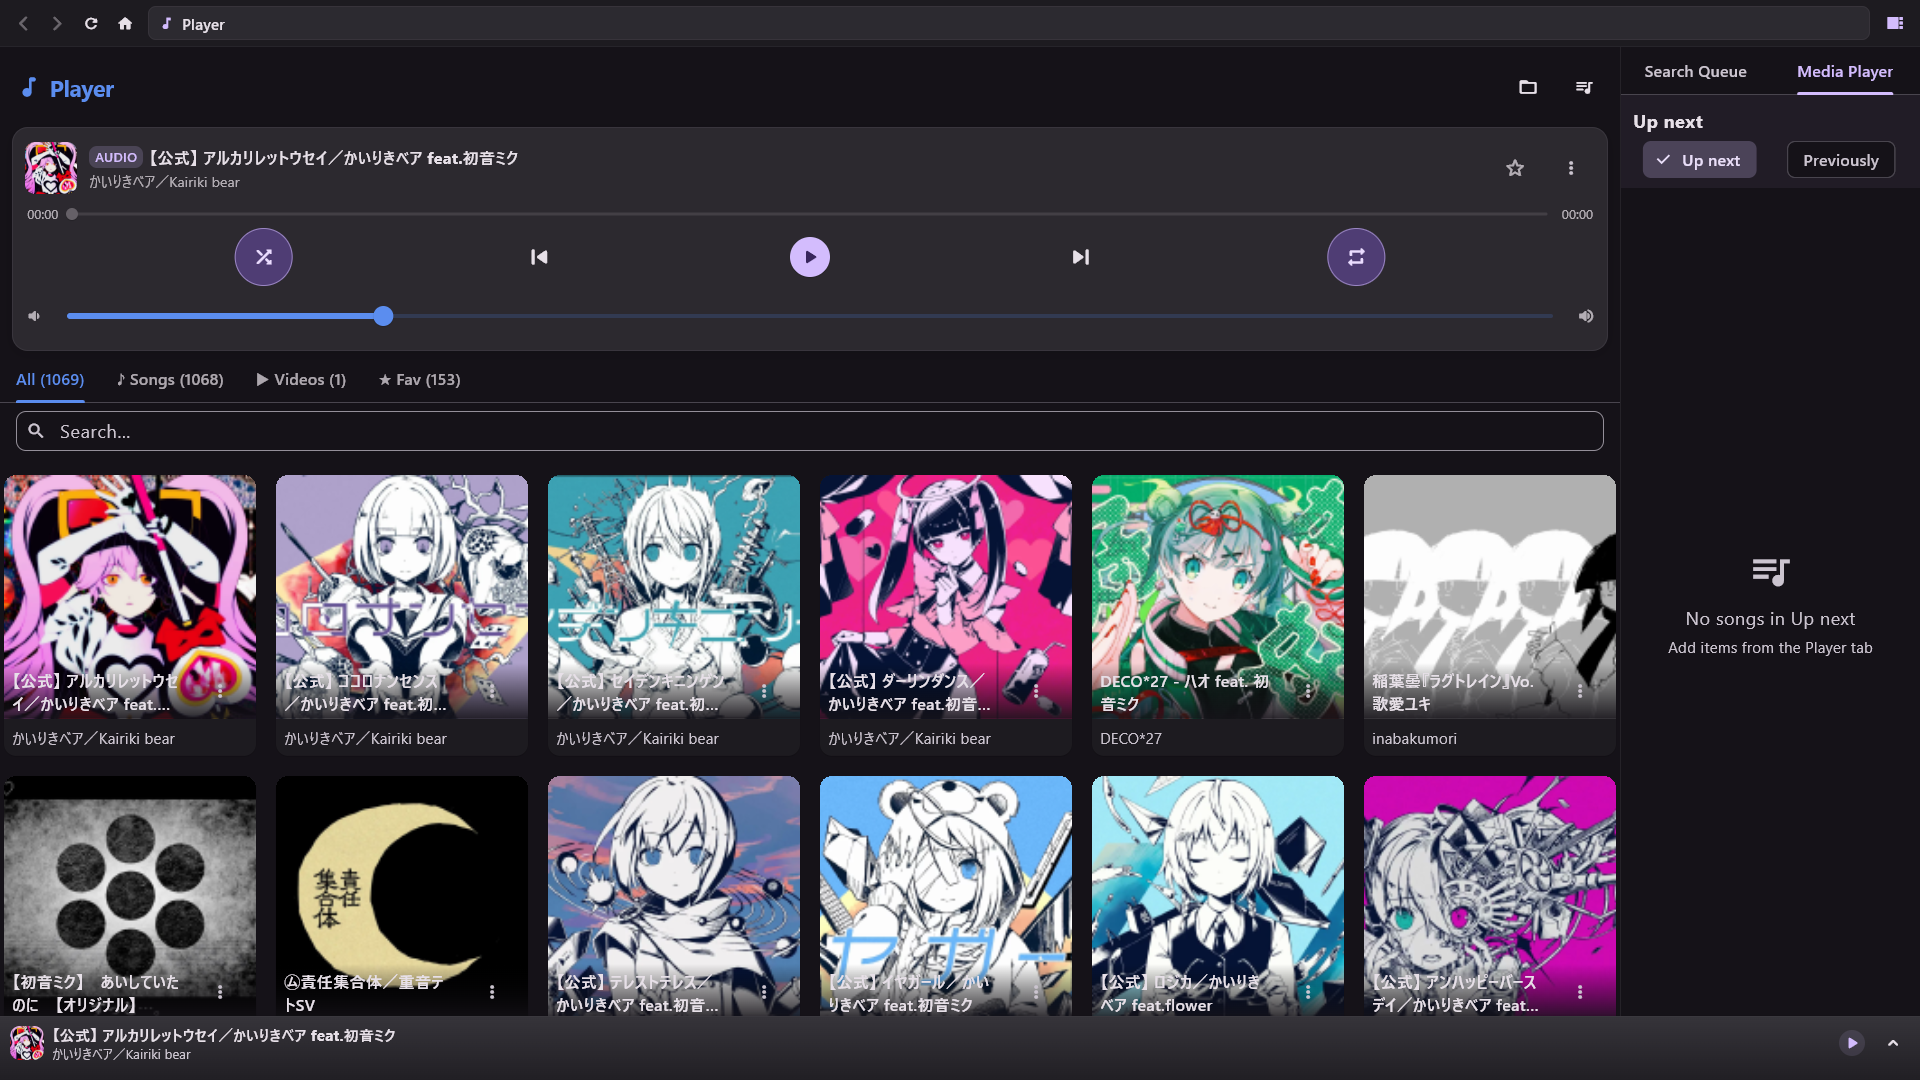Viewport: 1920px width, 1080px height.
Task: Open the Media Player tab
Action: pyautogui.click(x=1844, y=72)
